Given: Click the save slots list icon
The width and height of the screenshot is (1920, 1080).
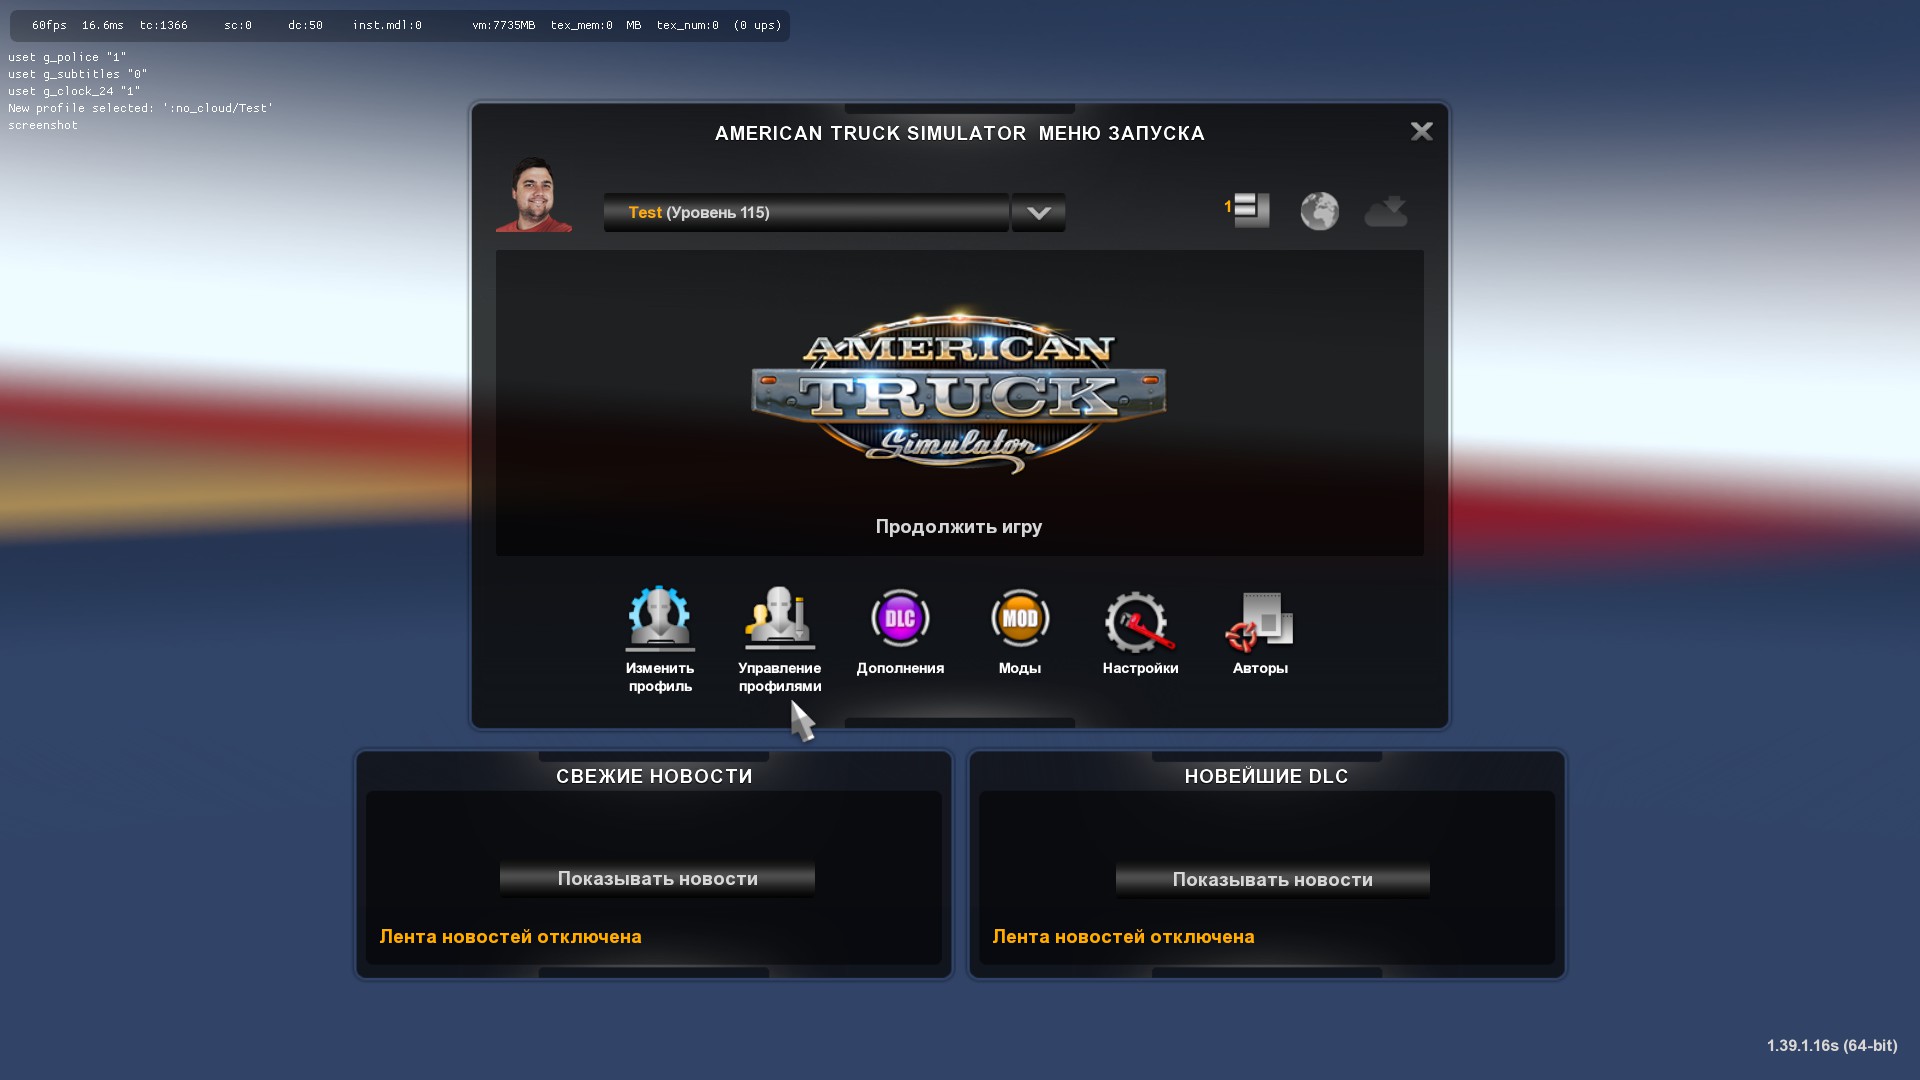Looking at the screenshot, I should [1247, 210].
